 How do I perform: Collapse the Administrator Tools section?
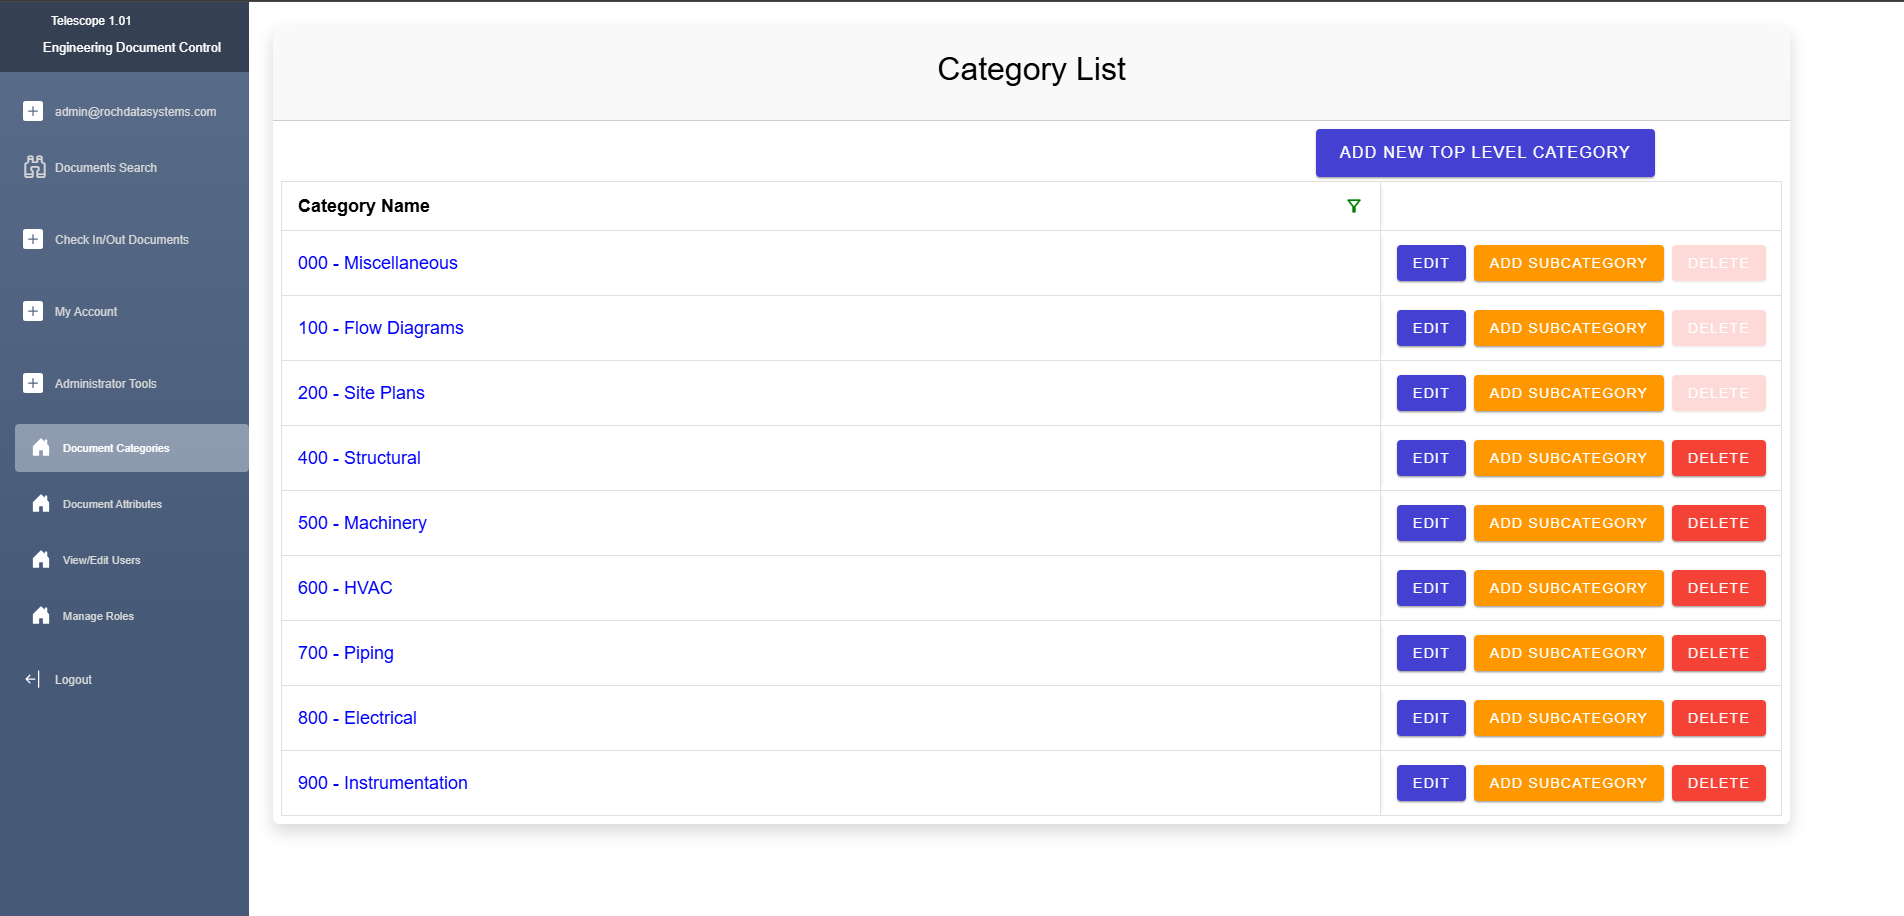click(33, 383)
